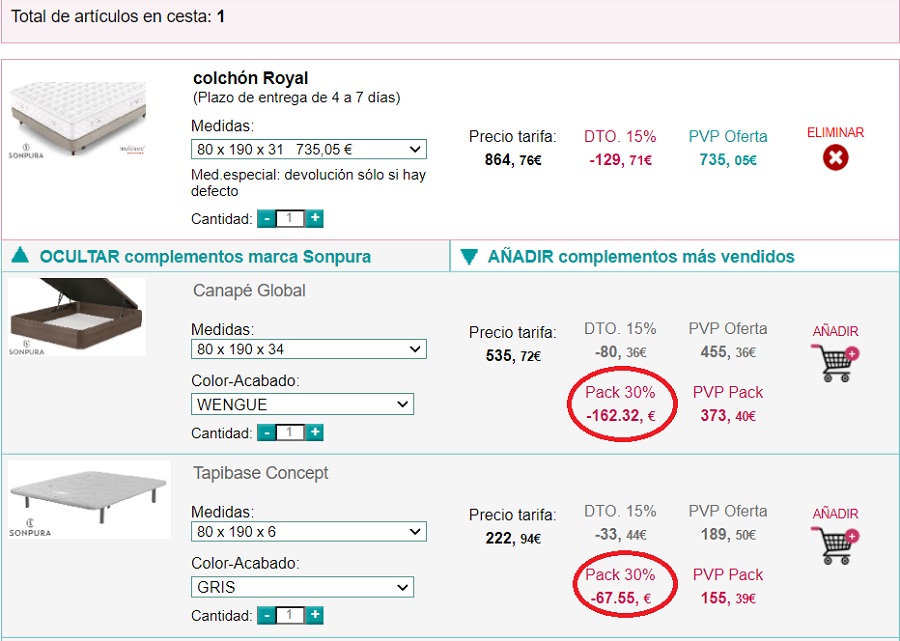Increase Tapibase Concept quantity with plus

tap(314, 615)
